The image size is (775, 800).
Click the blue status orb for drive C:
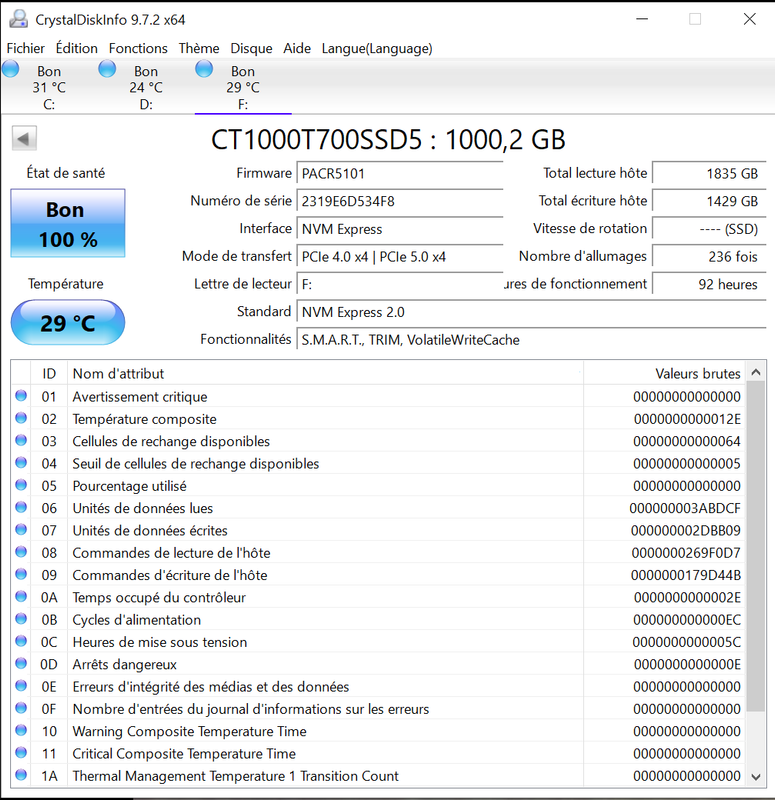point(11,69)
